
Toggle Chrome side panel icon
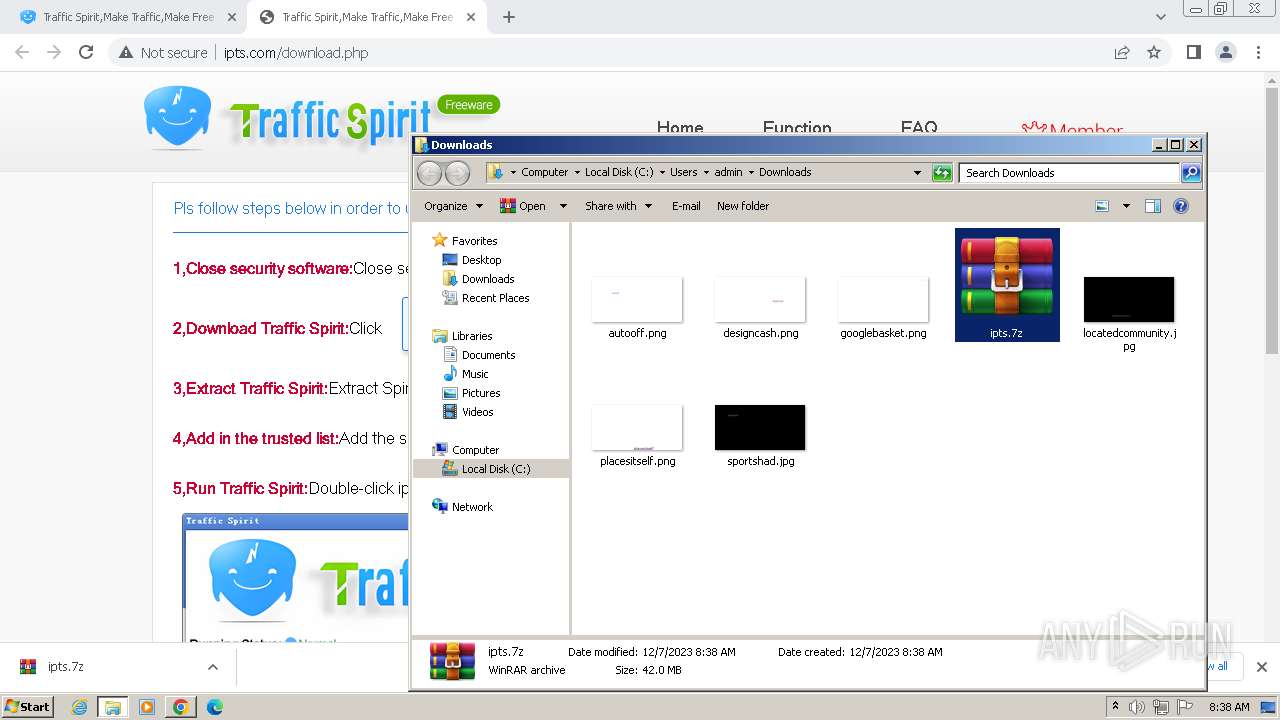point(1193,53)
